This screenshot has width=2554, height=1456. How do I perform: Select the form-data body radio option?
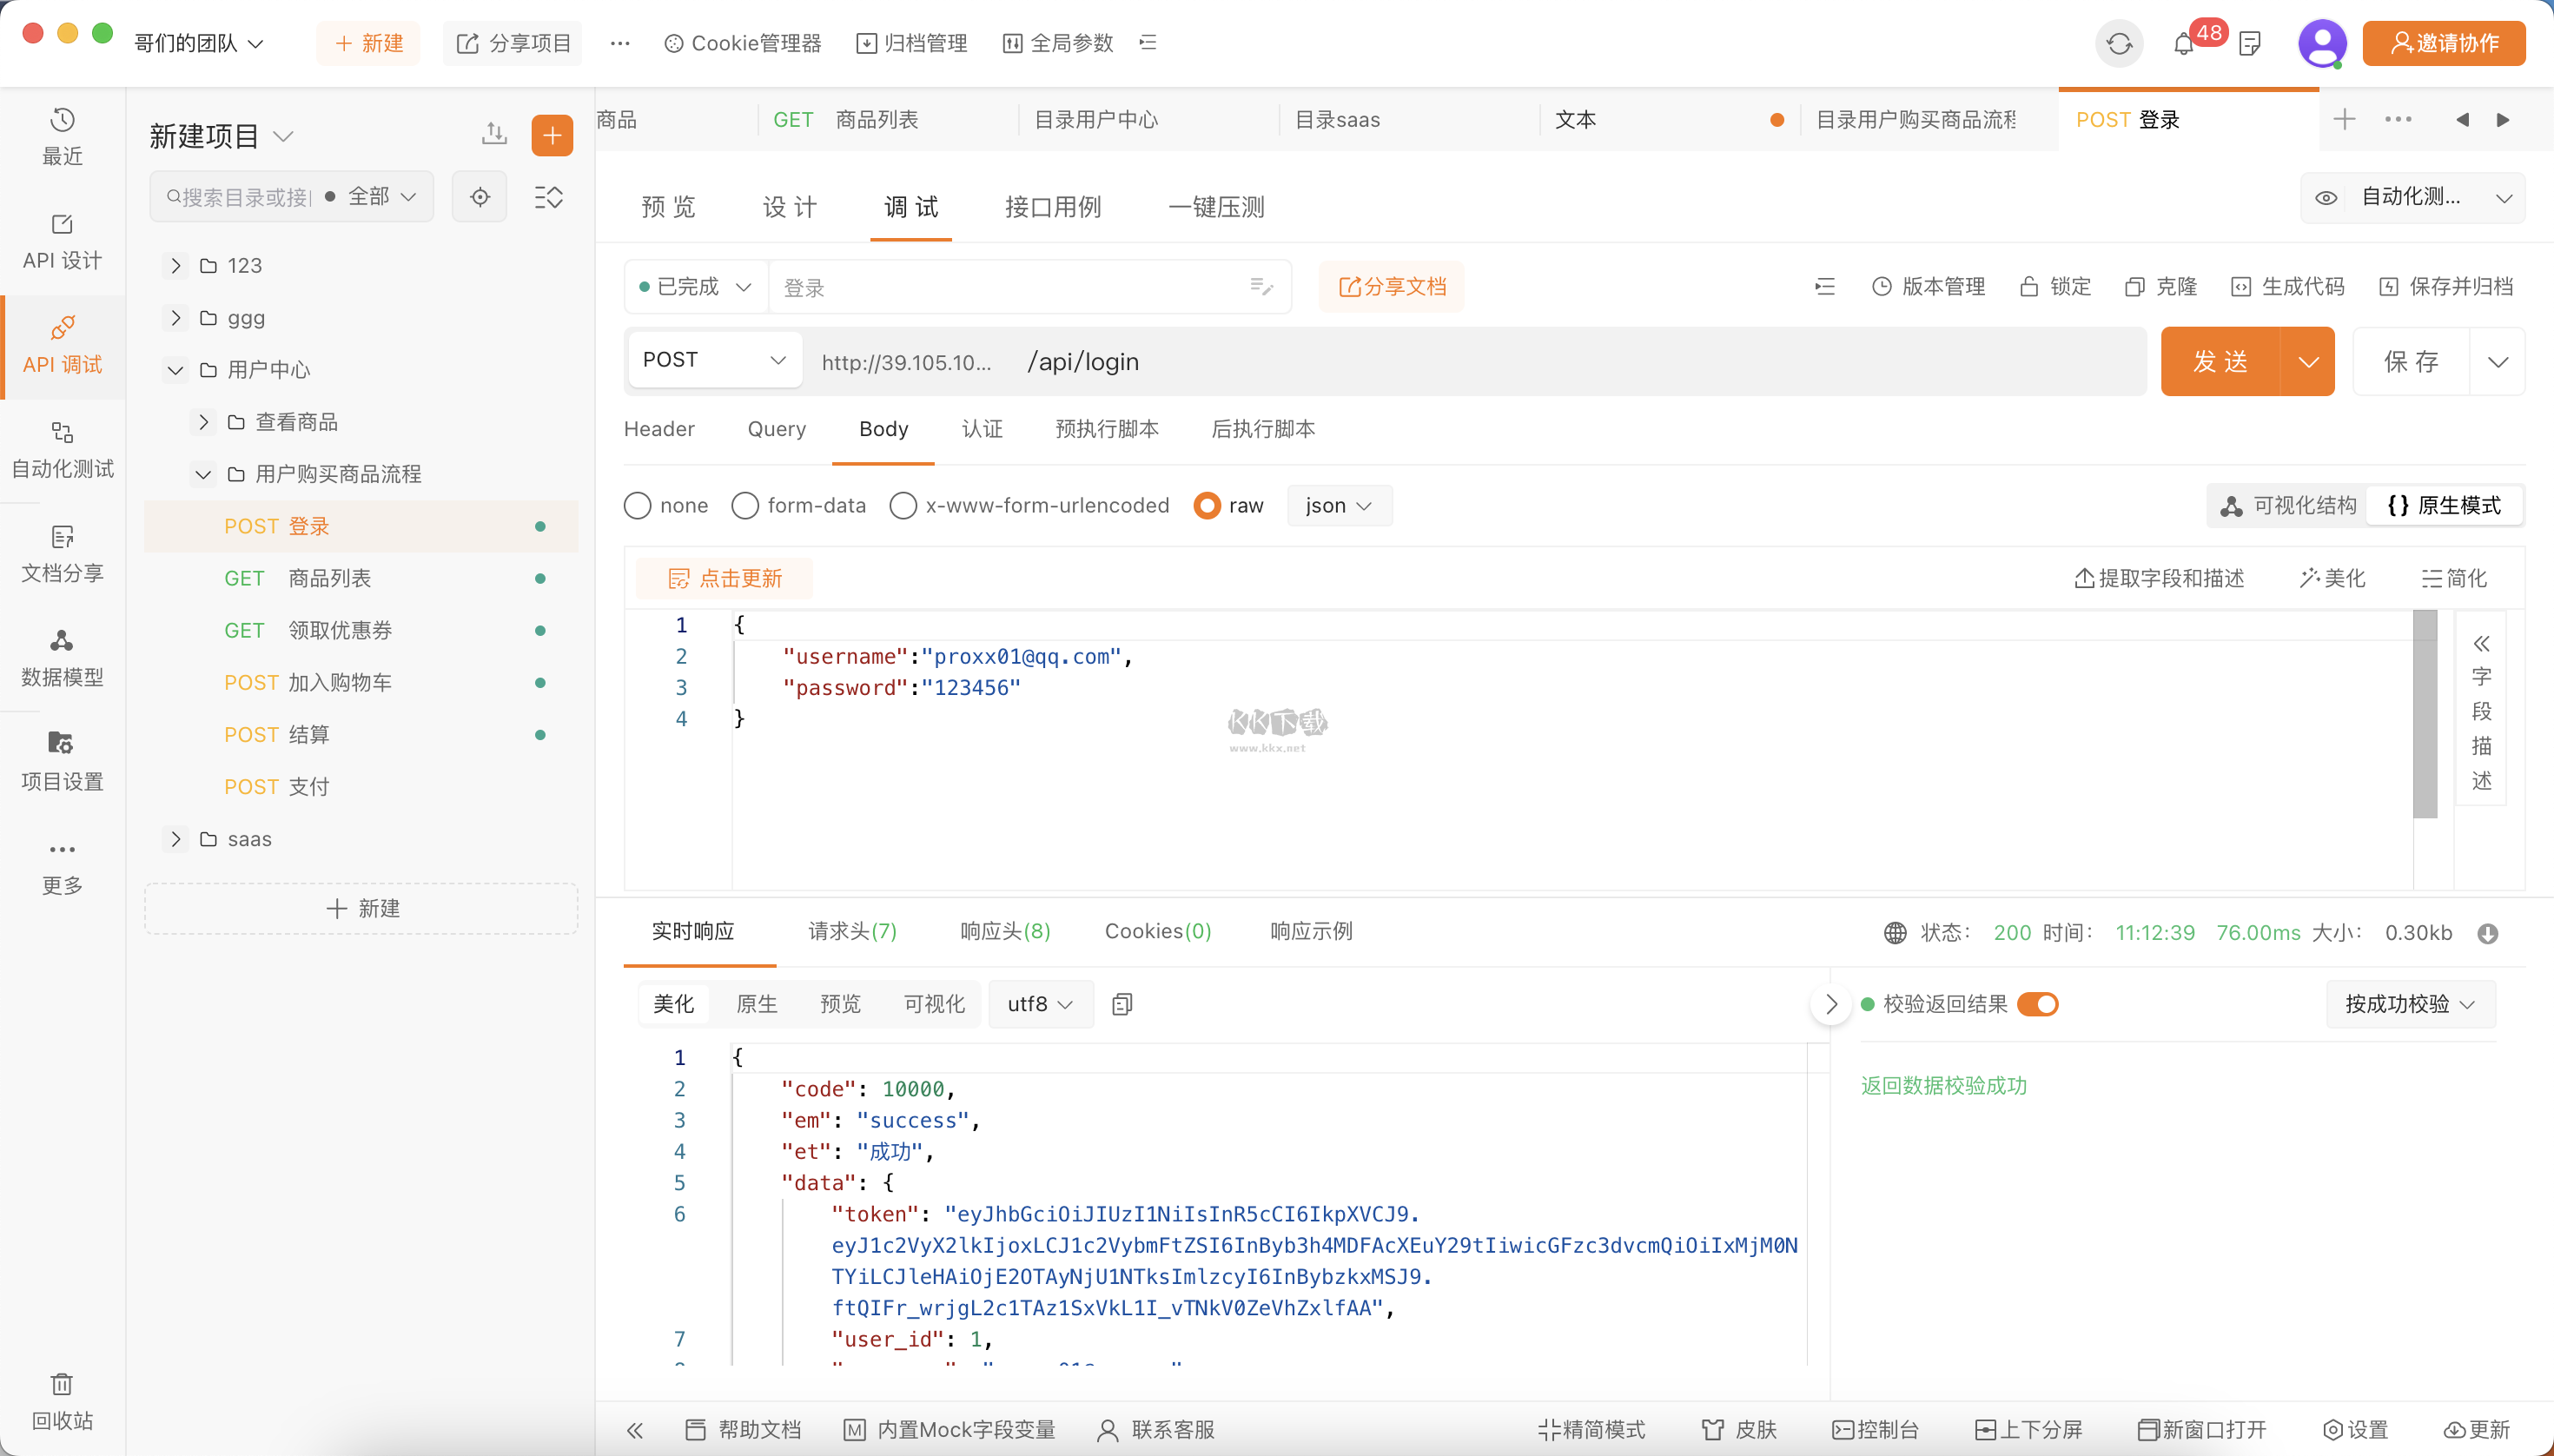(745, 506)
